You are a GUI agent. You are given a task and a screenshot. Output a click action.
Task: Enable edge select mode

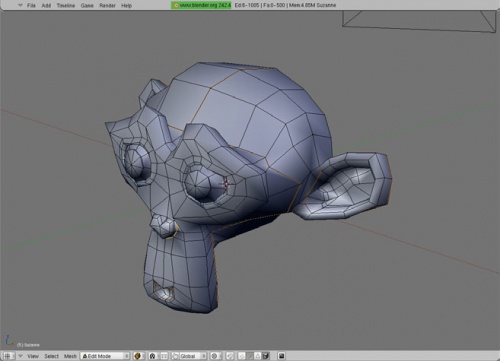250,356
